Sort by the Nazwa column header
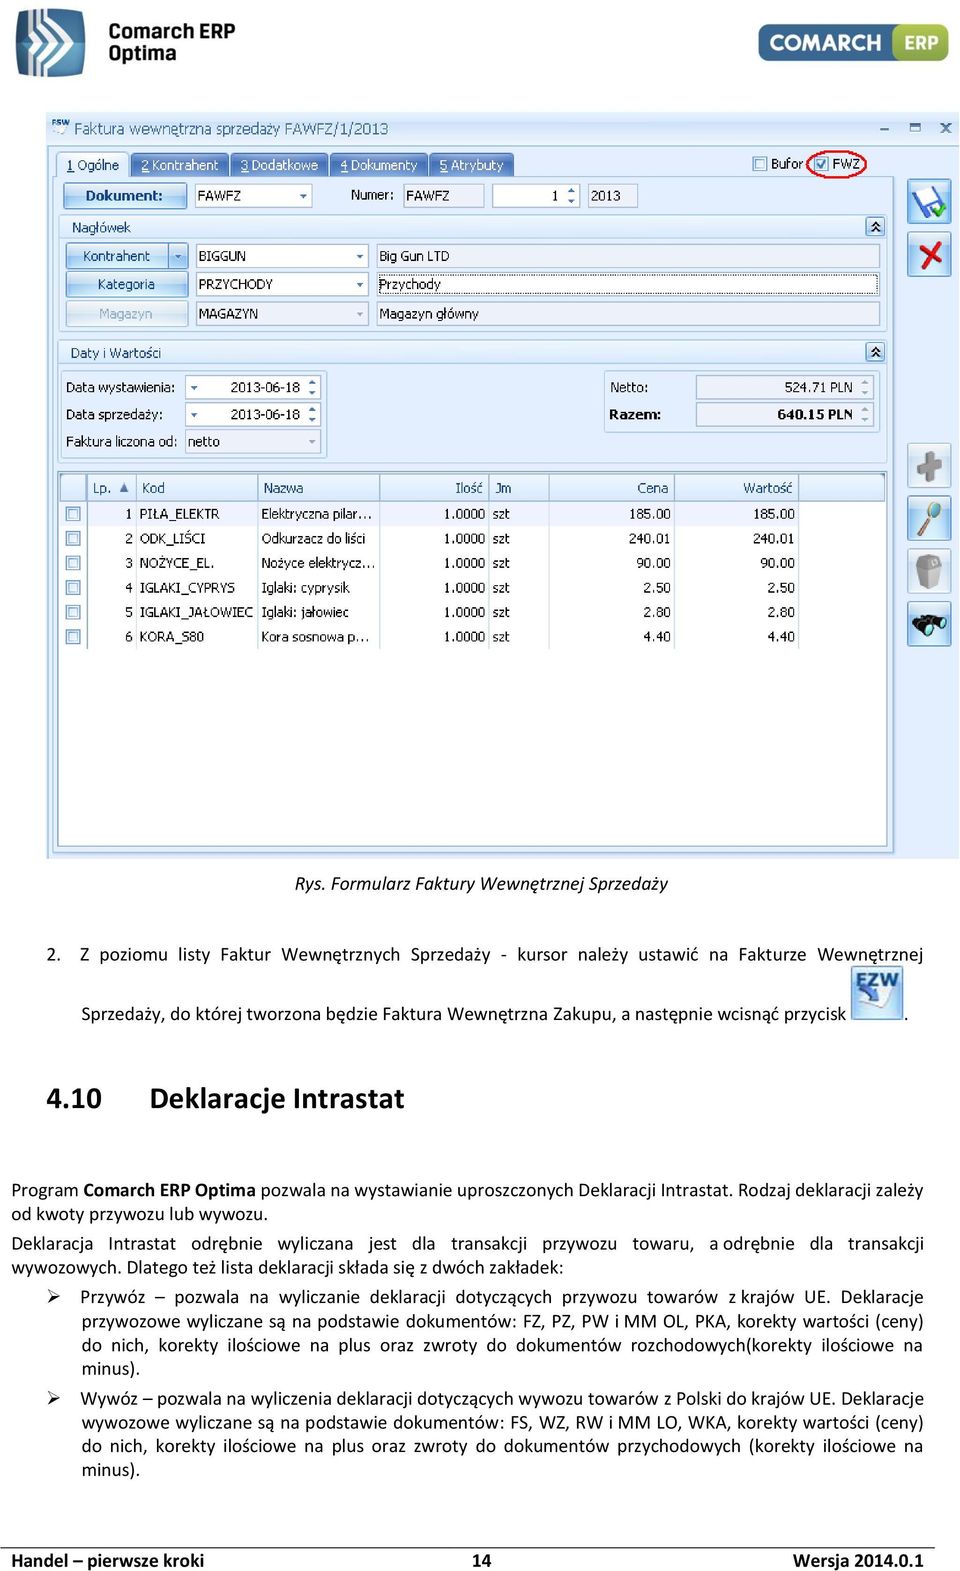 (319, 488)
